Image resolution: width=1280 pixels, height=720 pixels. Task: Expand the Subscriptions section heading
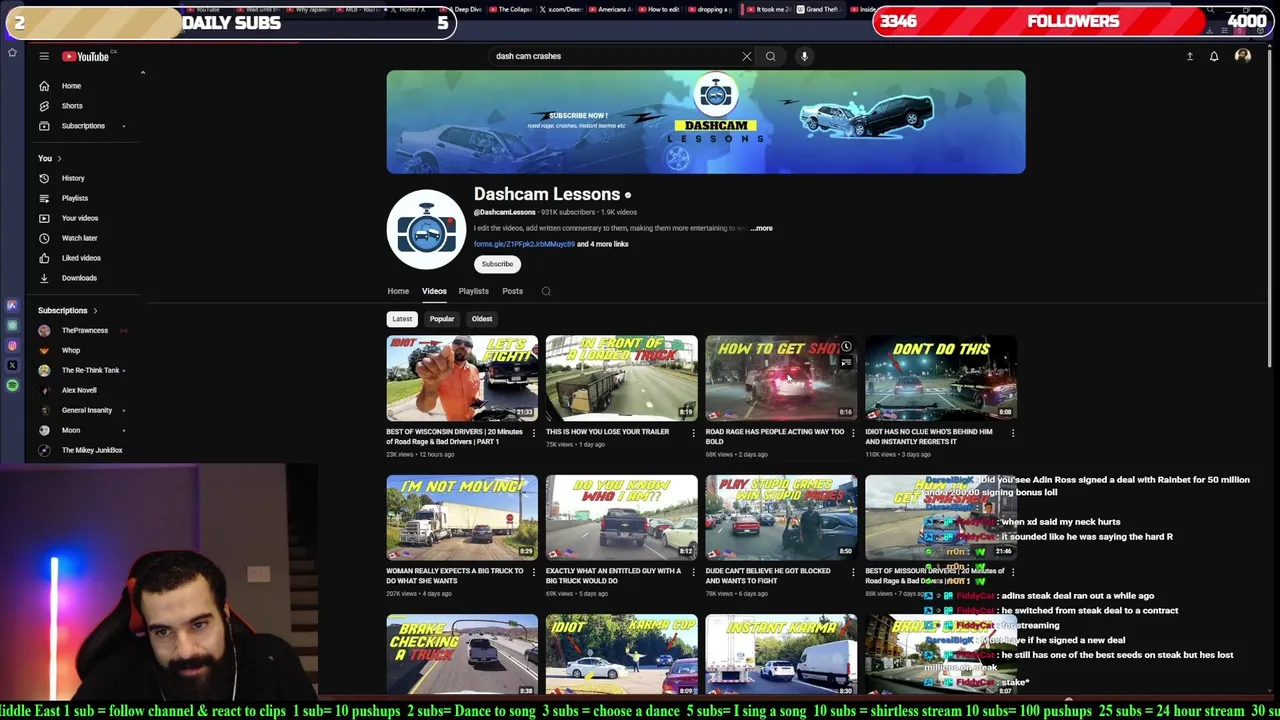pyautogui.click(x=67, y=310)
